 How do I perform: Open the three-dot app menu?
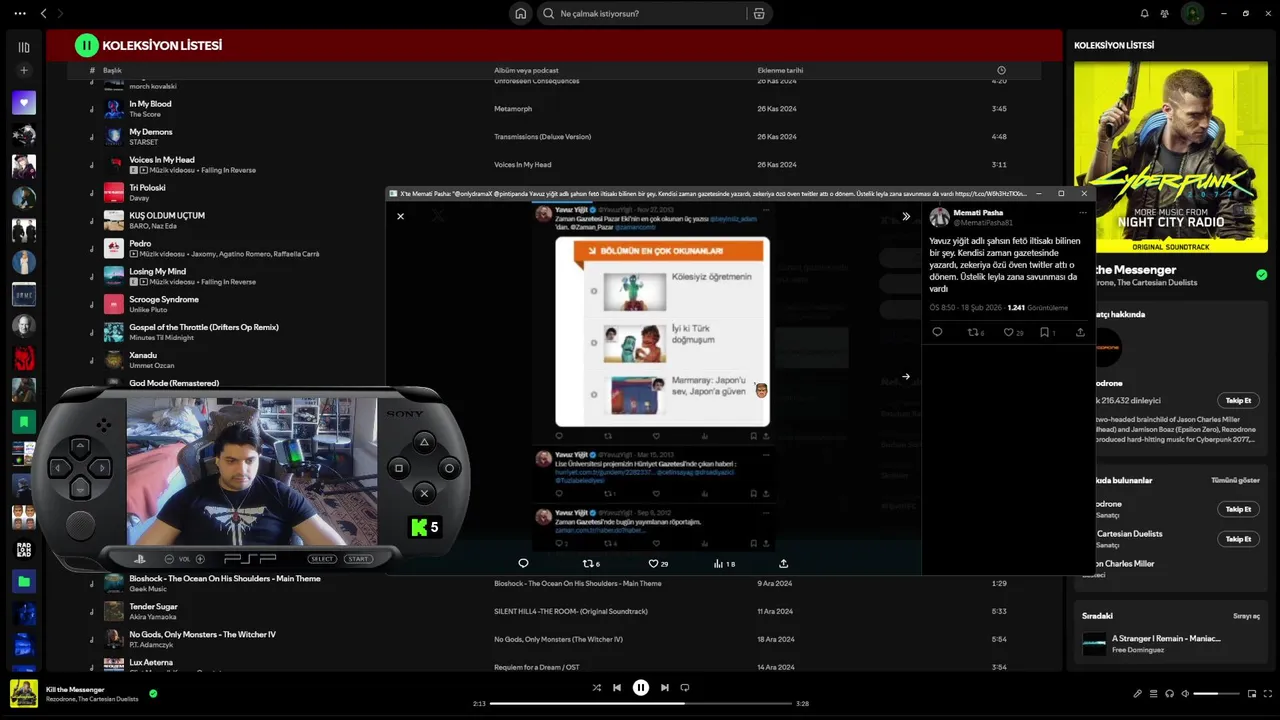click(20, 14)
